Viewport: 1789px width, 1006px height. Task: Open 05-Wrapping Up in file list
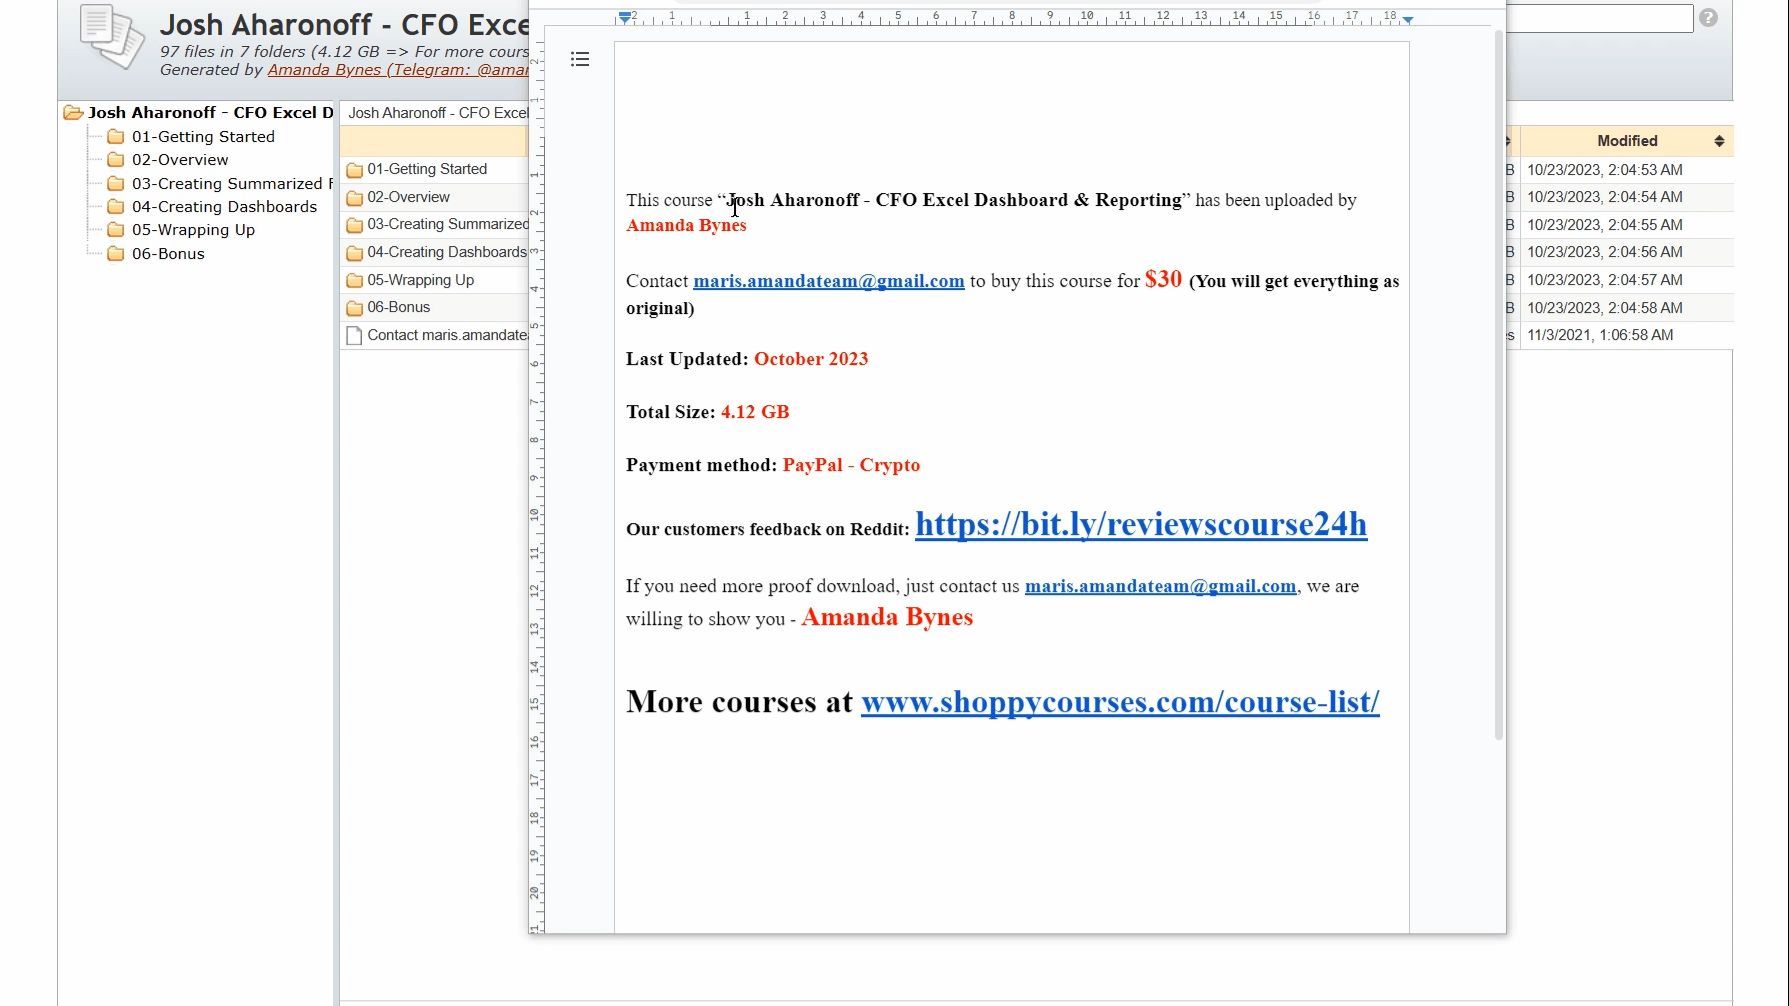click(420, 280)
